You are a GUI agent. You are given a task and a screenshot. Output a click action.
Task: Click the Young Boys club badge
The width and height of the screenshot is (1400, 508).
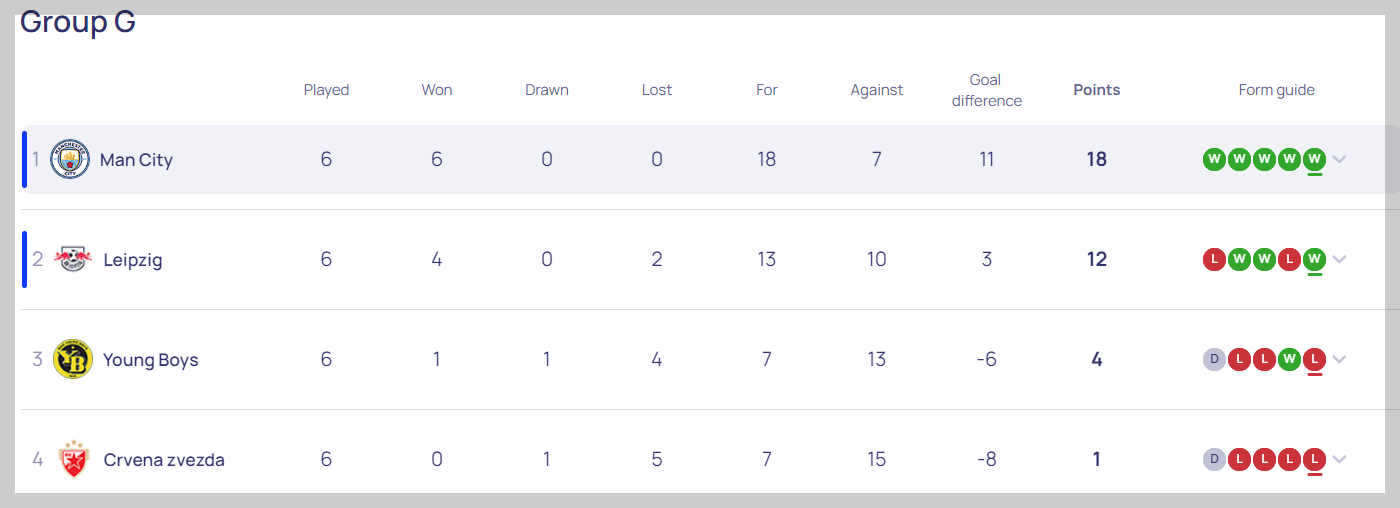click(x=72, y=359)
